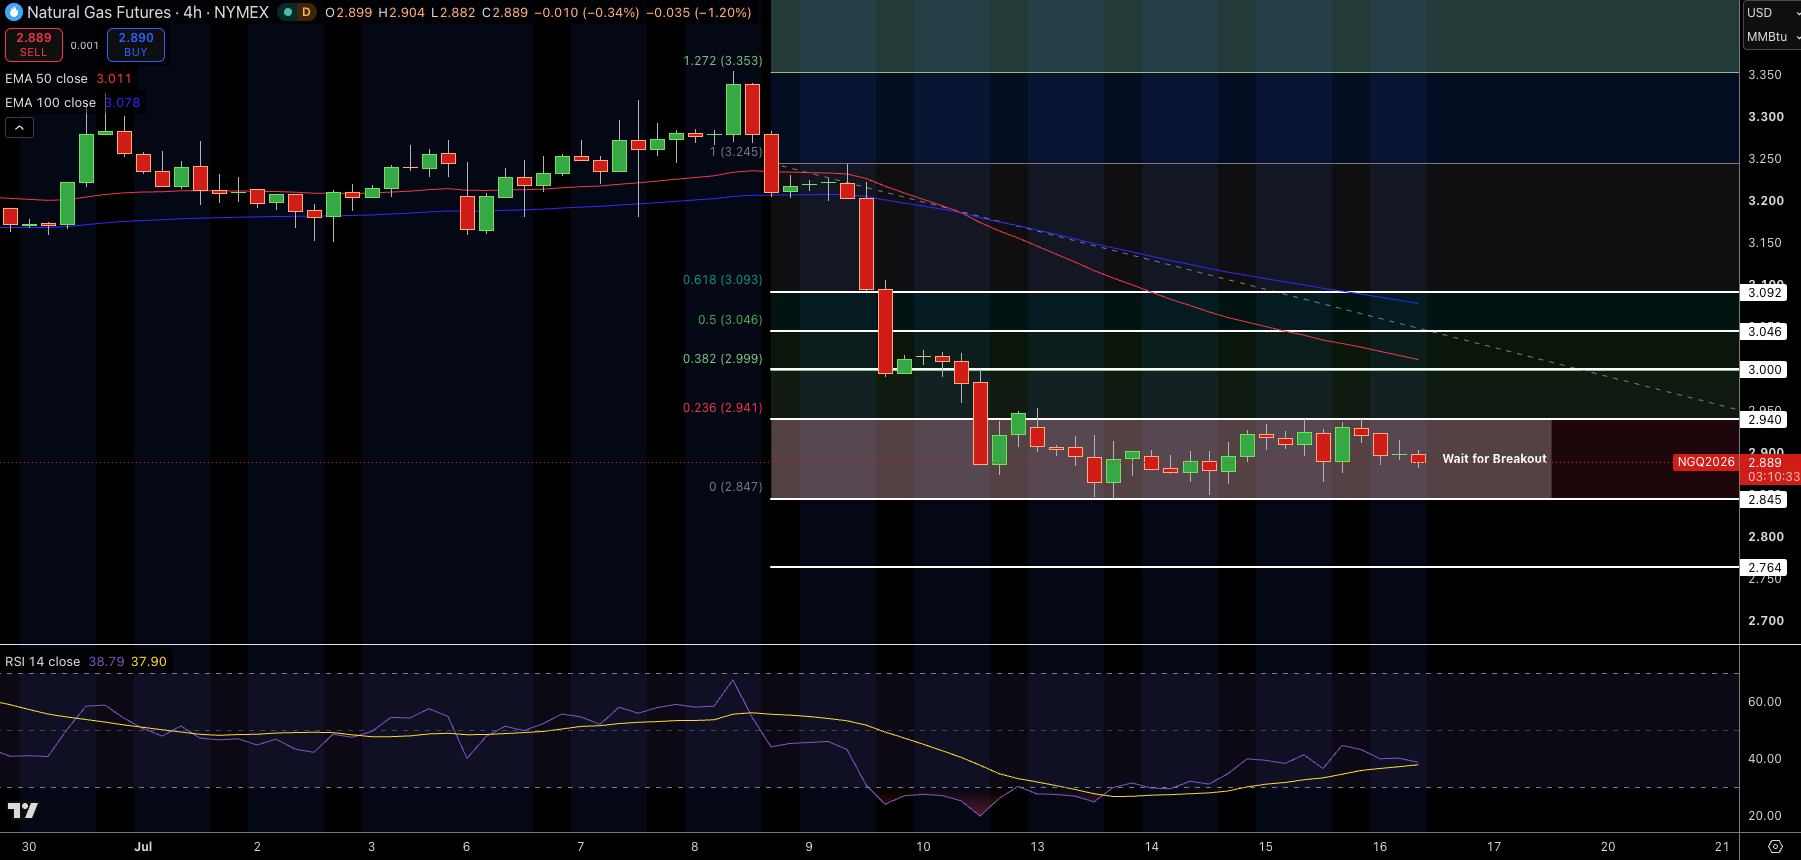The height and width of the screenshot is (860, 1801).
Task: Select the RSI 14 close legend
Action: pos(42,661)
